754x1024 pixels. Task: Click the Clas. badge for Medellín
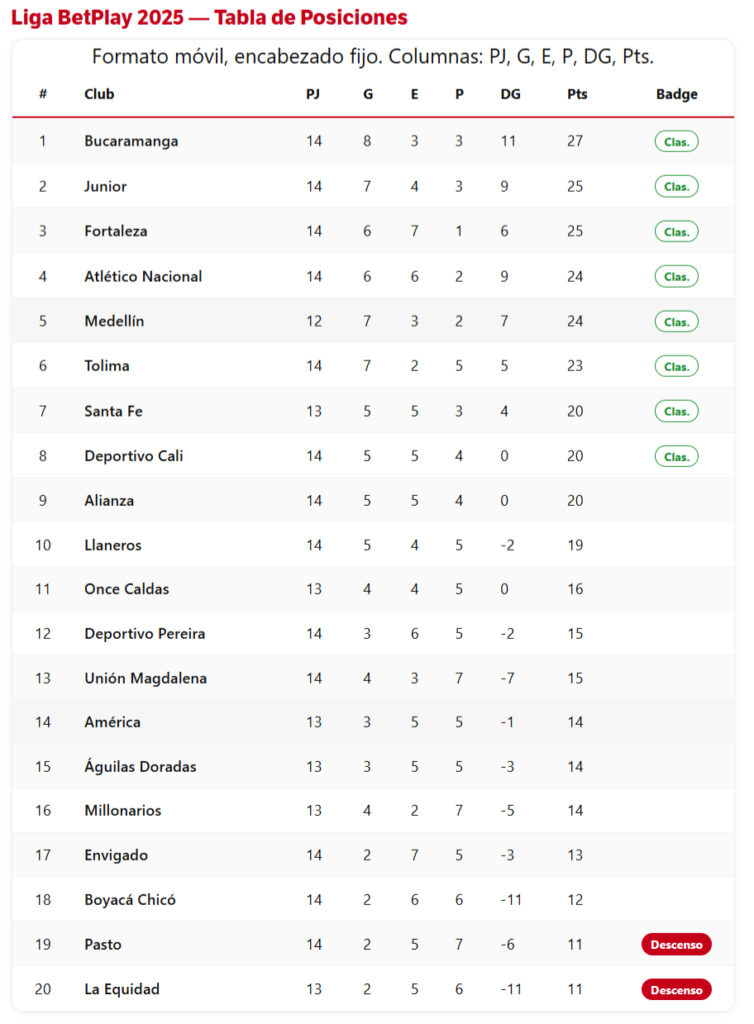(676, 322)
